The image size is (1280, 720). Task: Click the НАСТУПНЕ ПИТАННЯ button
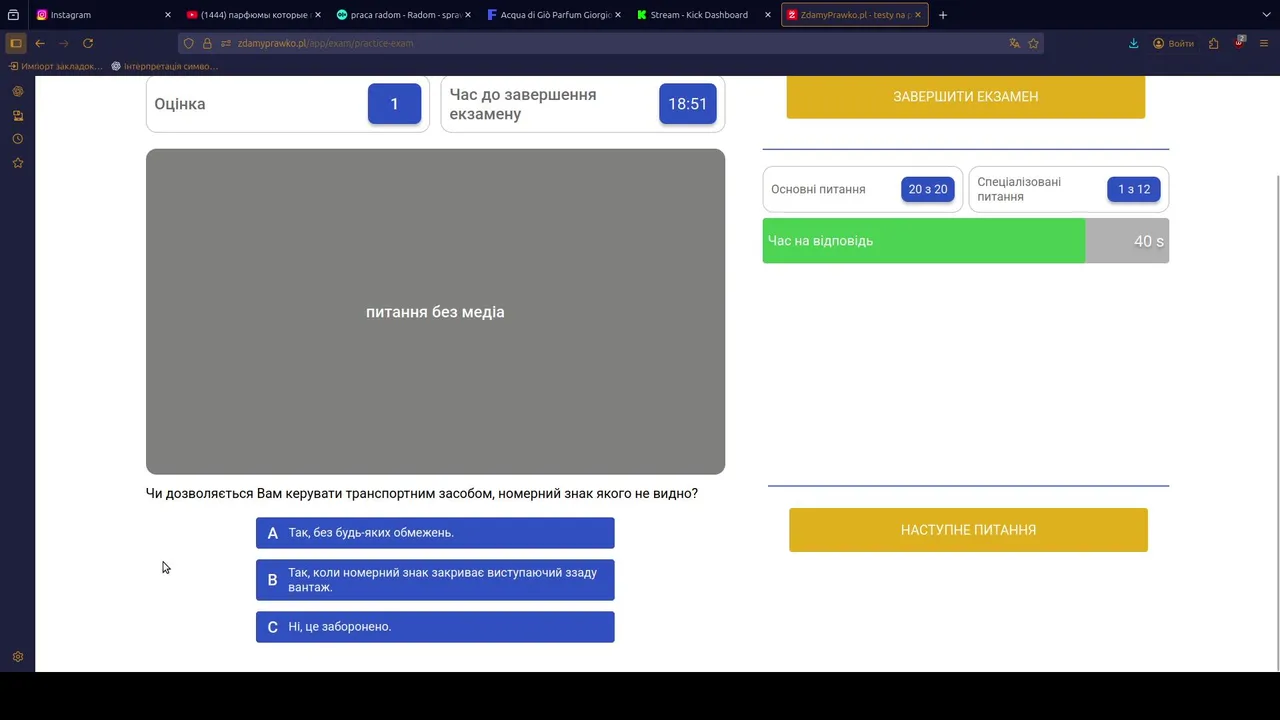click(x=968, y=530)
